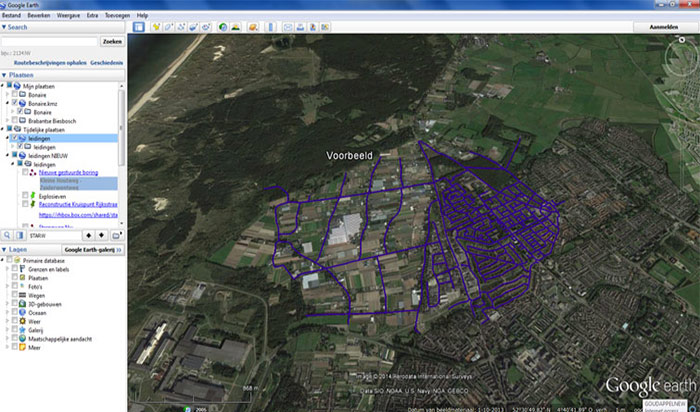Check the Brabantse Biesbosch checkbox

15,121
